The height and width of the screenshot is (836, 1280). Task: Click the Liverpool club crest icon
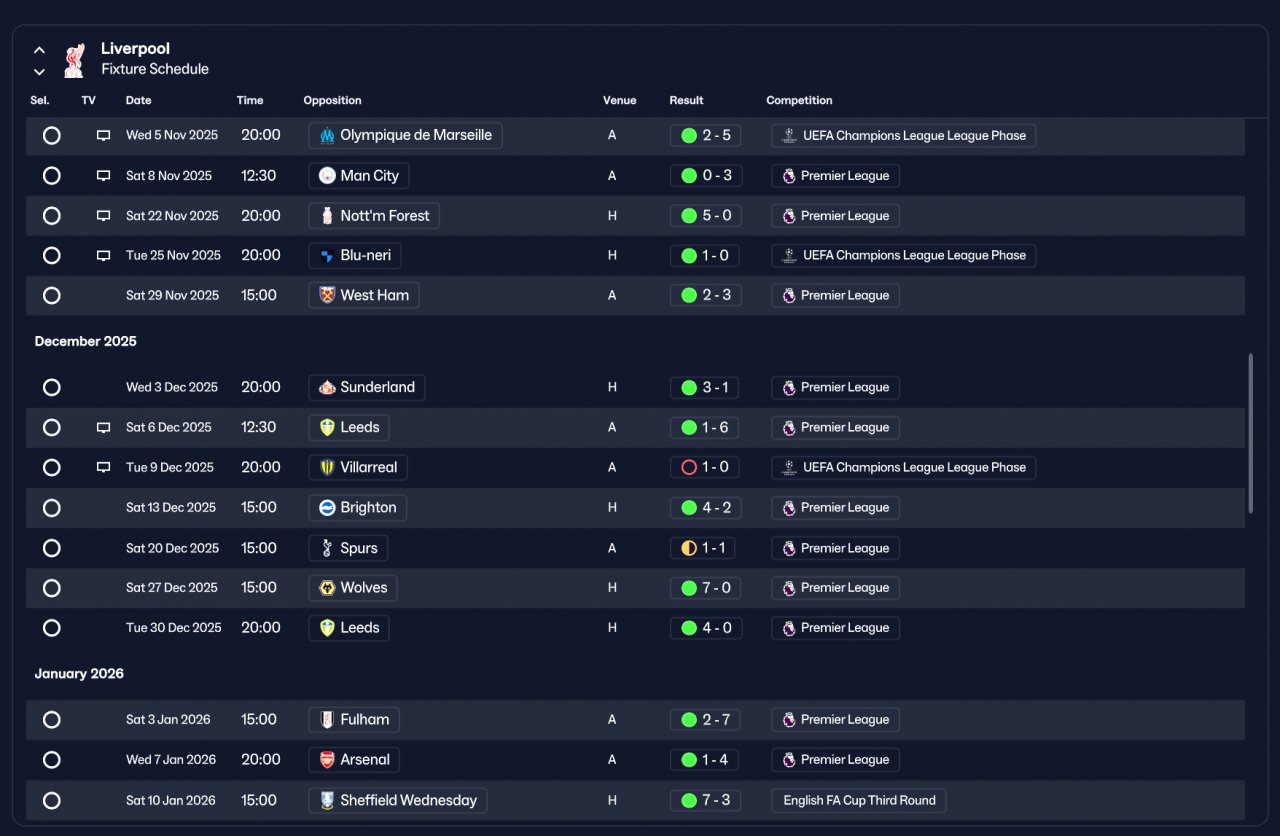(74, 59)
